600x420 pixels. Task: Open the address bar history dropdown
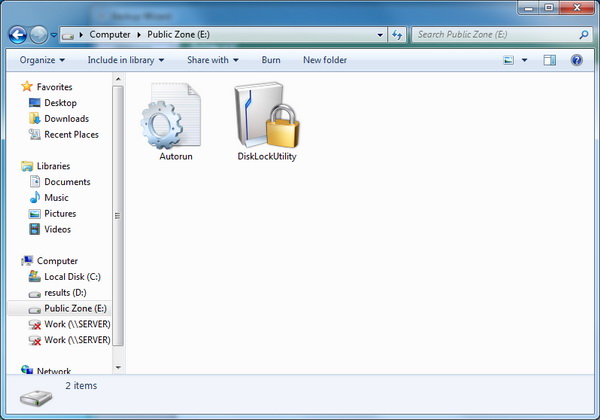click(380, 35)
